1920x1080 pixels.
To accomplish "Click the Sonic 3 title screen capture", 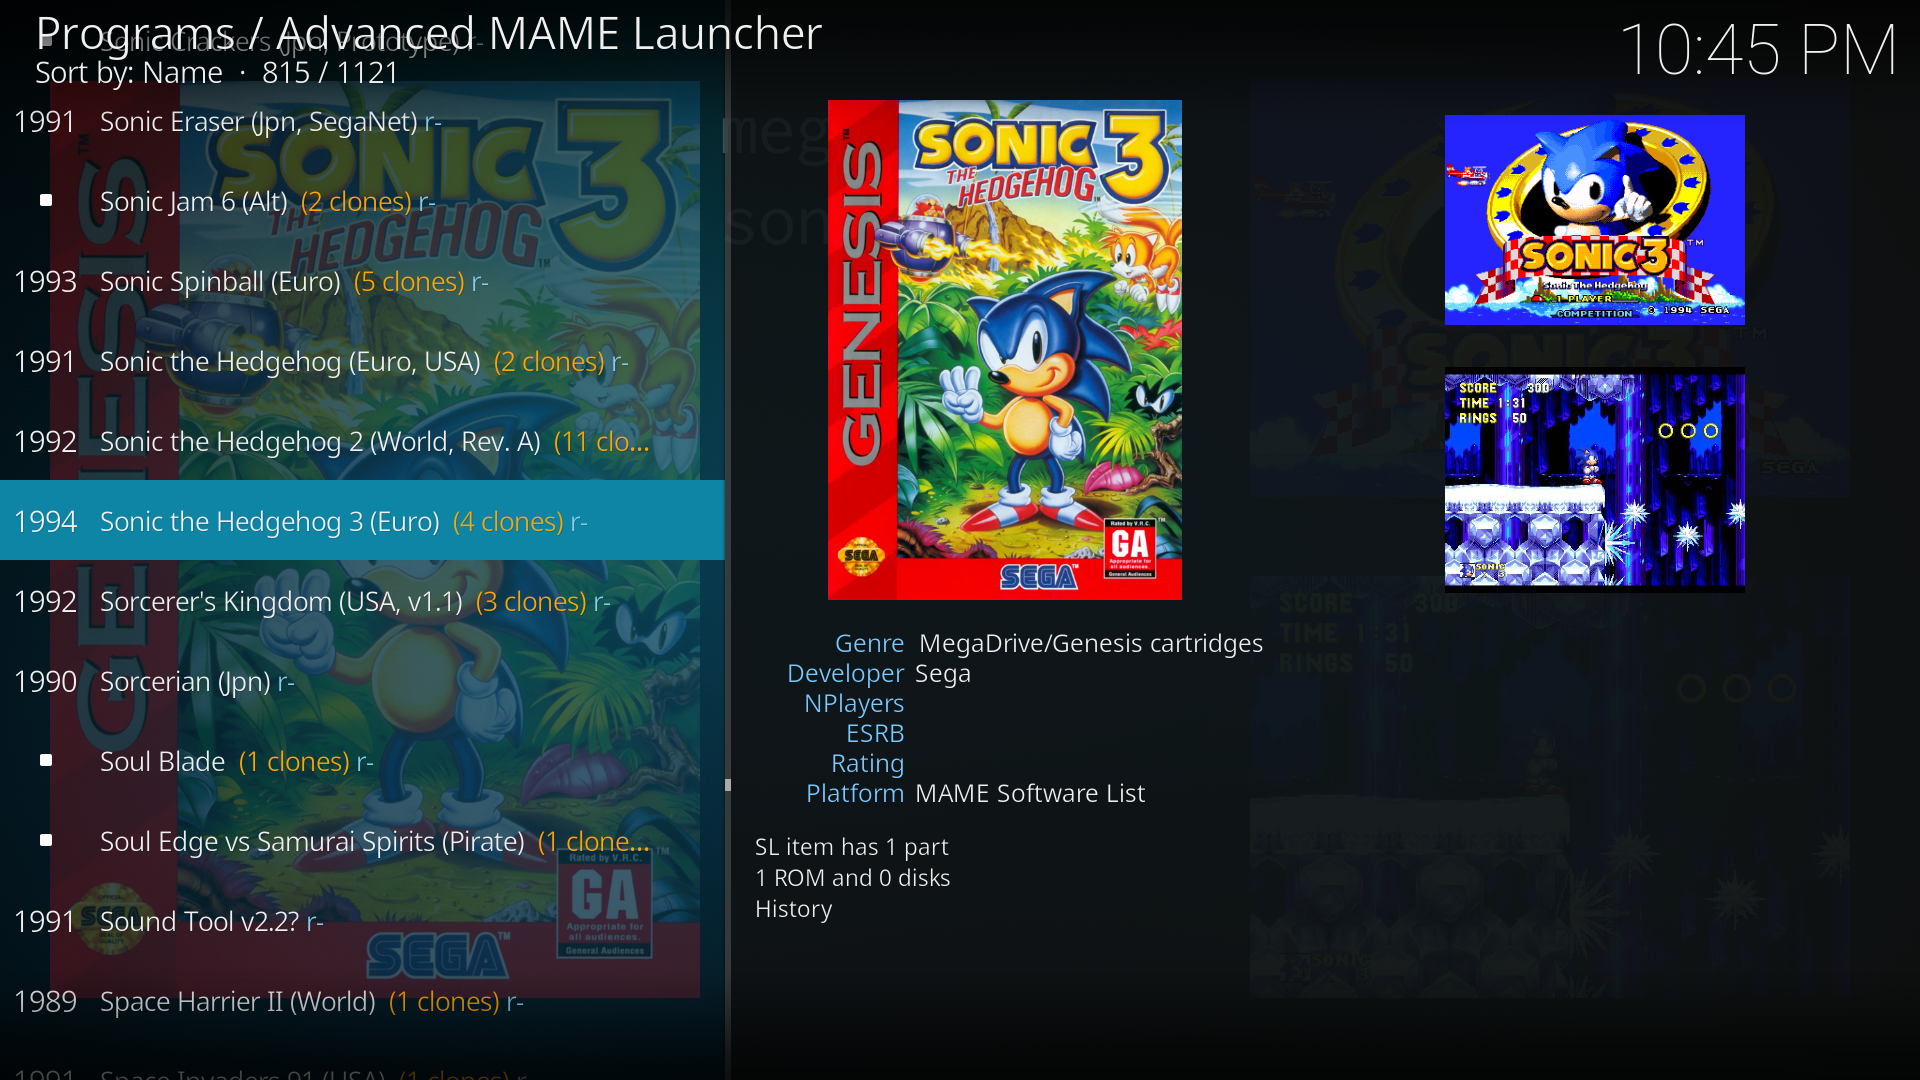I will [x=1594, y=220].
